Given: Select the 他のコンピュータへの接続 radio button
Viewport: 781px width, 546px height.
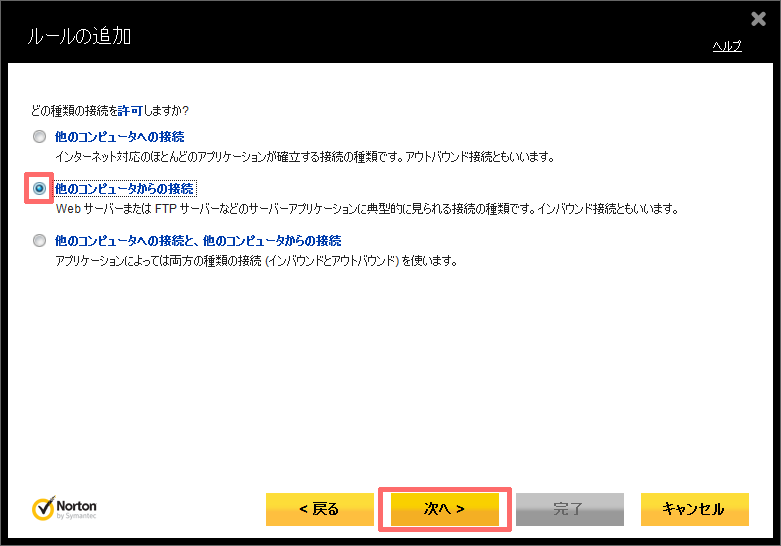Looking at the screenshot, I should pos(39,137).
